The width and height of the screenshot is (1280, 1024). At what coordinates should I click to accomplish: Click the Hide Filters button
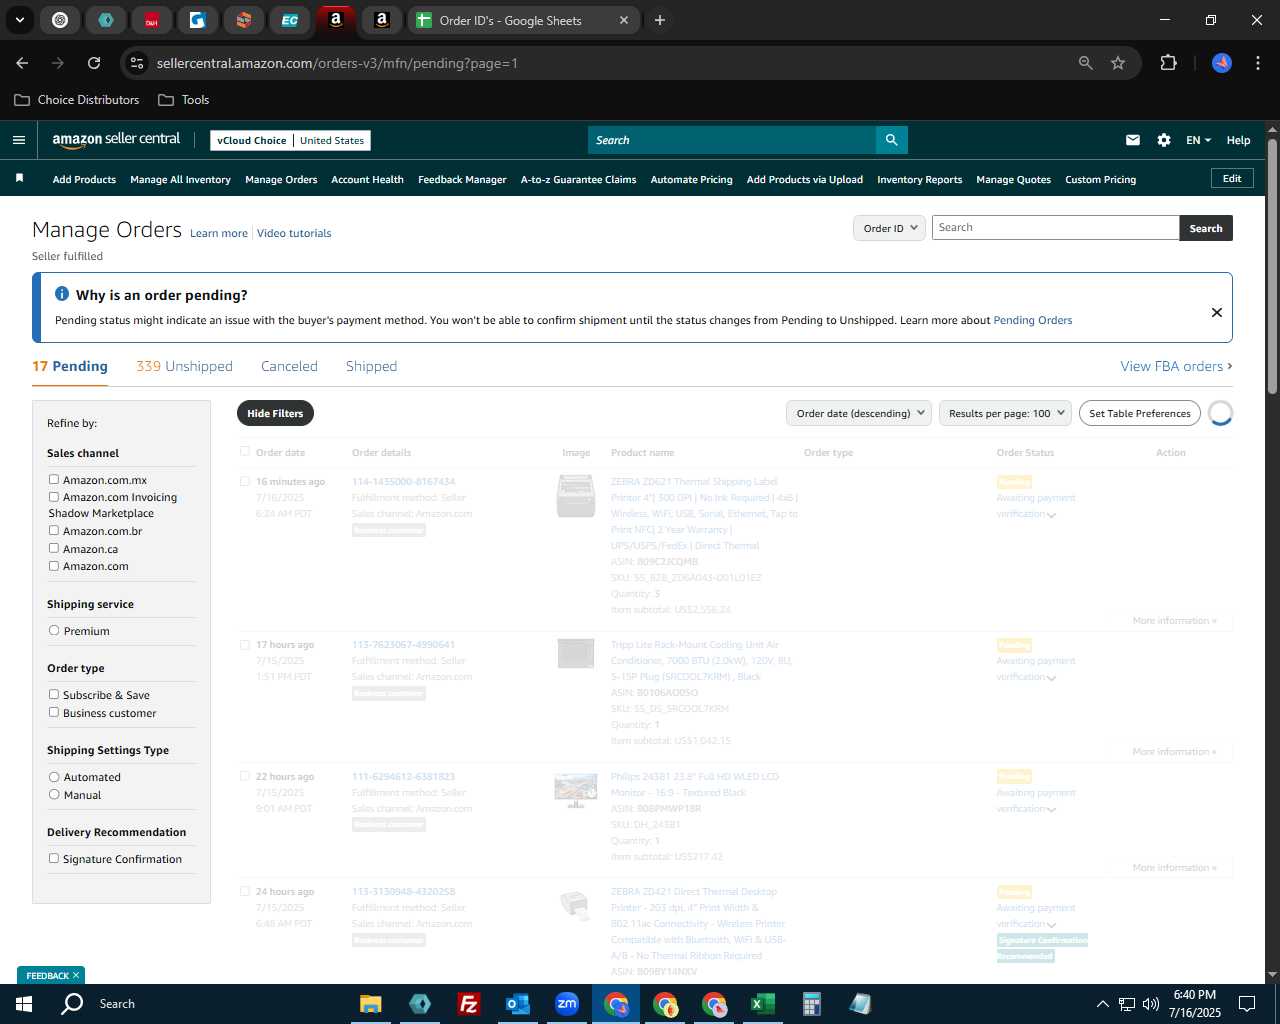[x=275, y=413]
